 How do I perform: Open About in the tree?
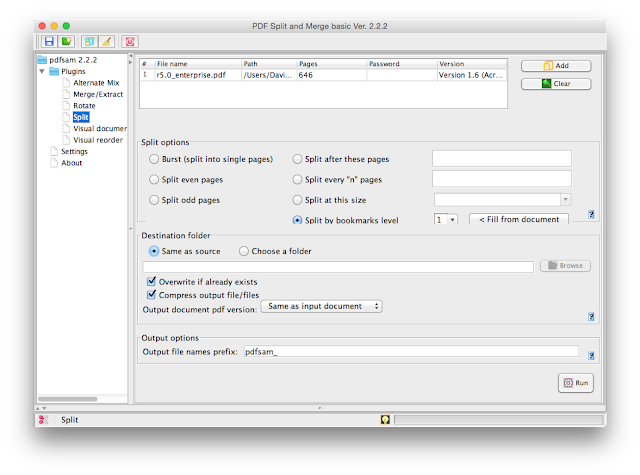click(x=71, y=163)
